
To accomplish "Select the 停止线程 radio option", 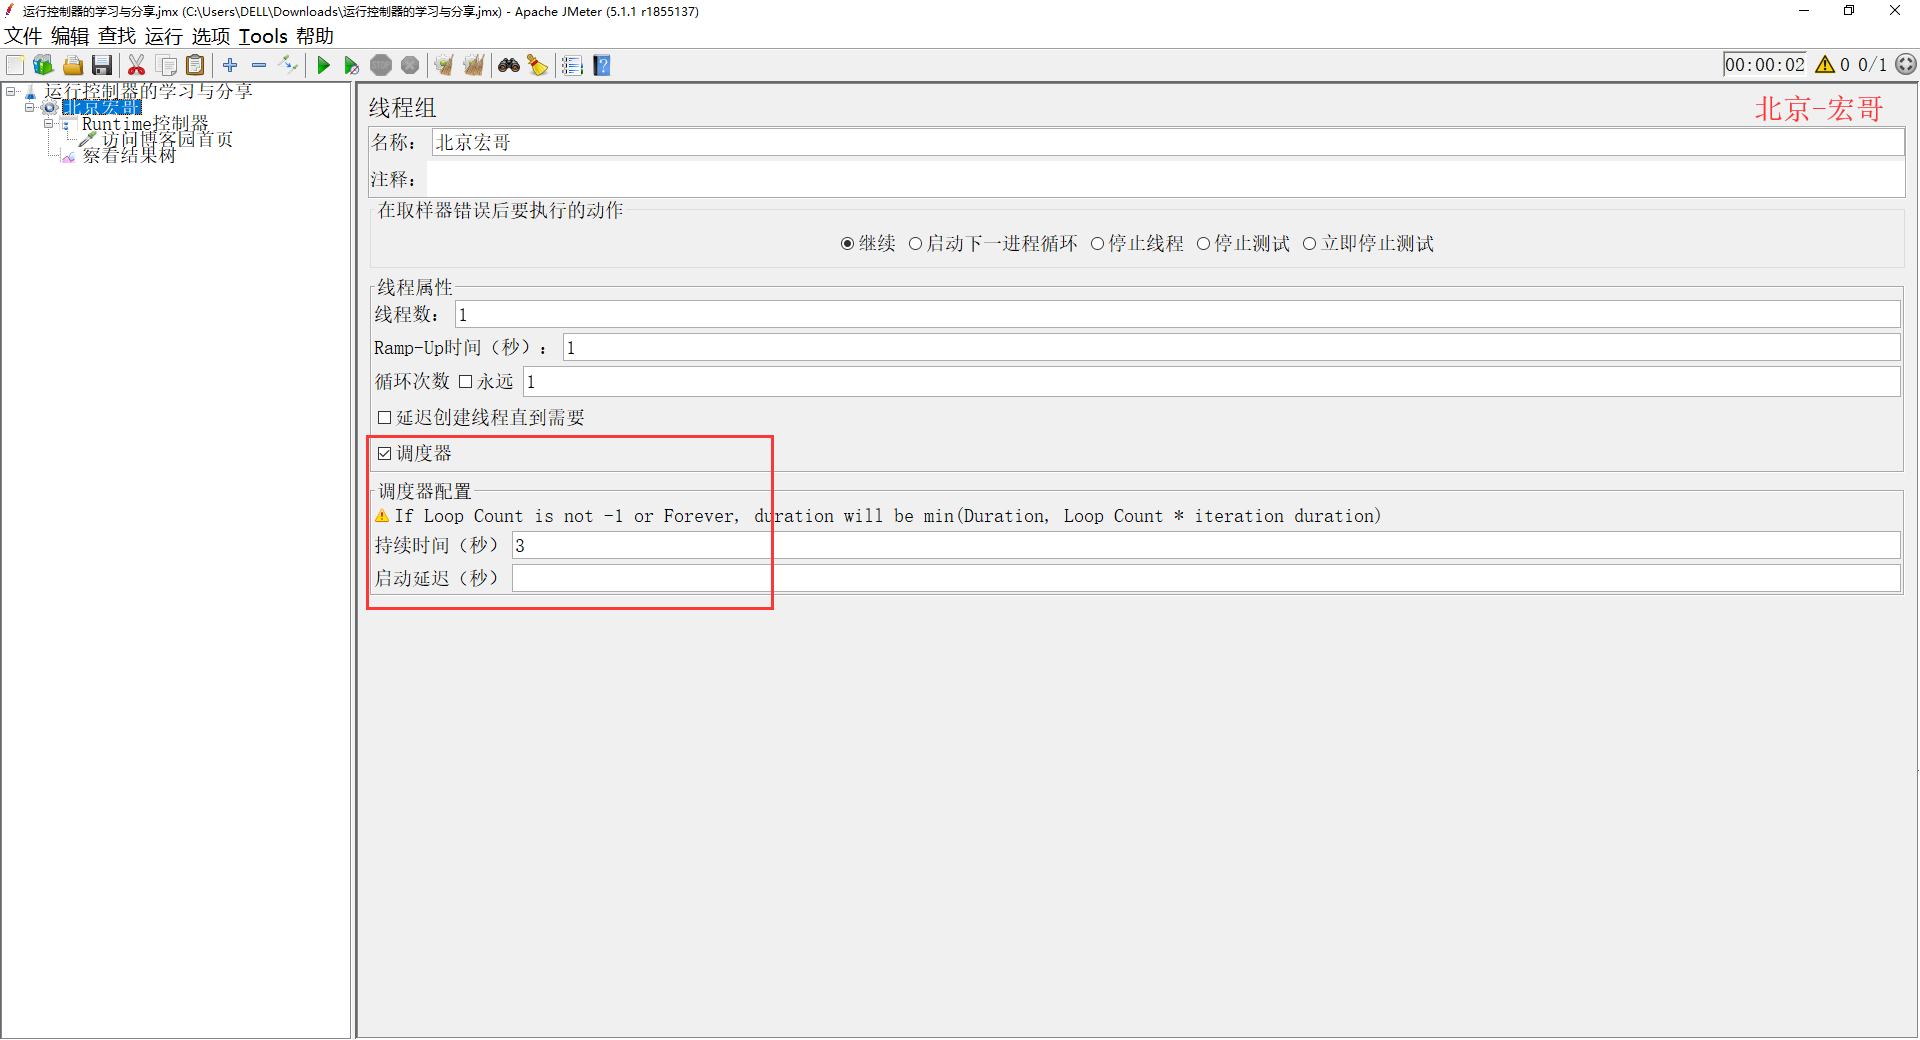I will [1097, 244].
